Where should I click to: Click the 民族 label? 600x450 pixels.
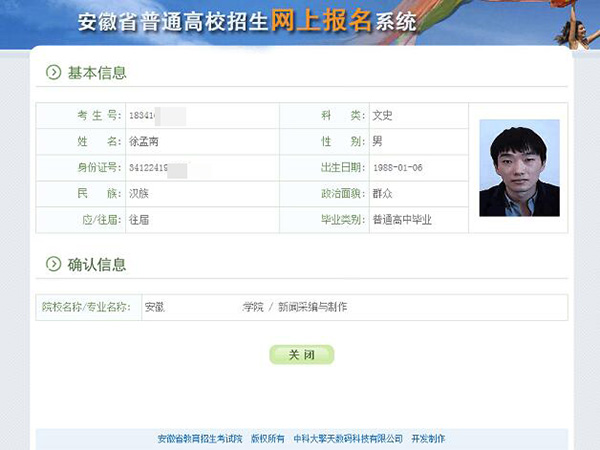(99, 193)
